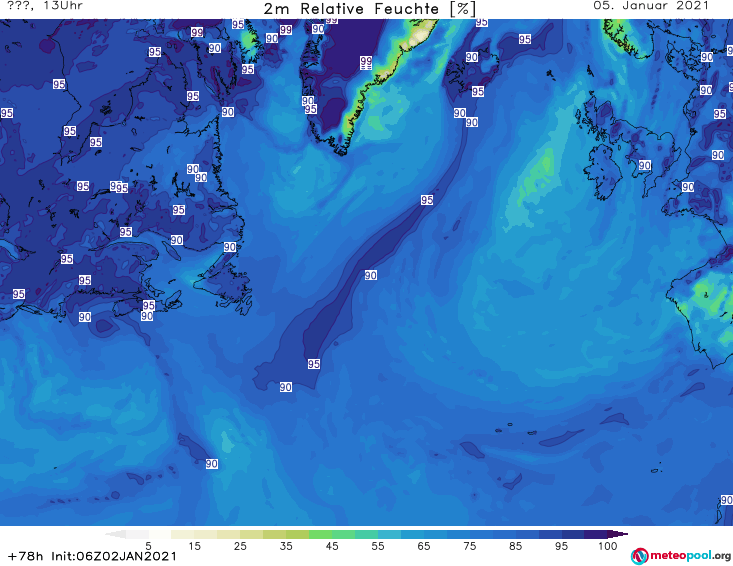Click the title '2m Relative Feuchte [%]'
The width and height of the screenshot is (733, 566).
pos(370,8)
